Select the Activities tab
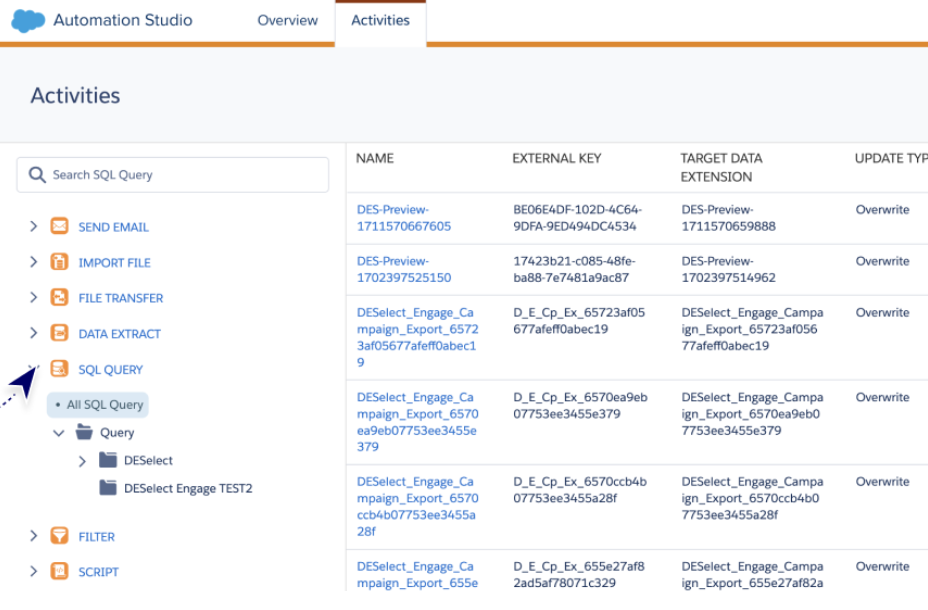The image size is (928, 610). [380, 21]
